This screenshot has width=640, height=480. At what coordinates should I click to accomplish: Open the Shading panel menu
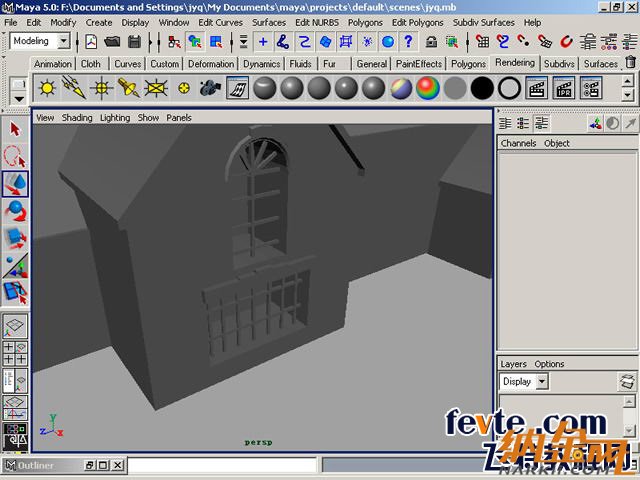click(x=77, y=117)
